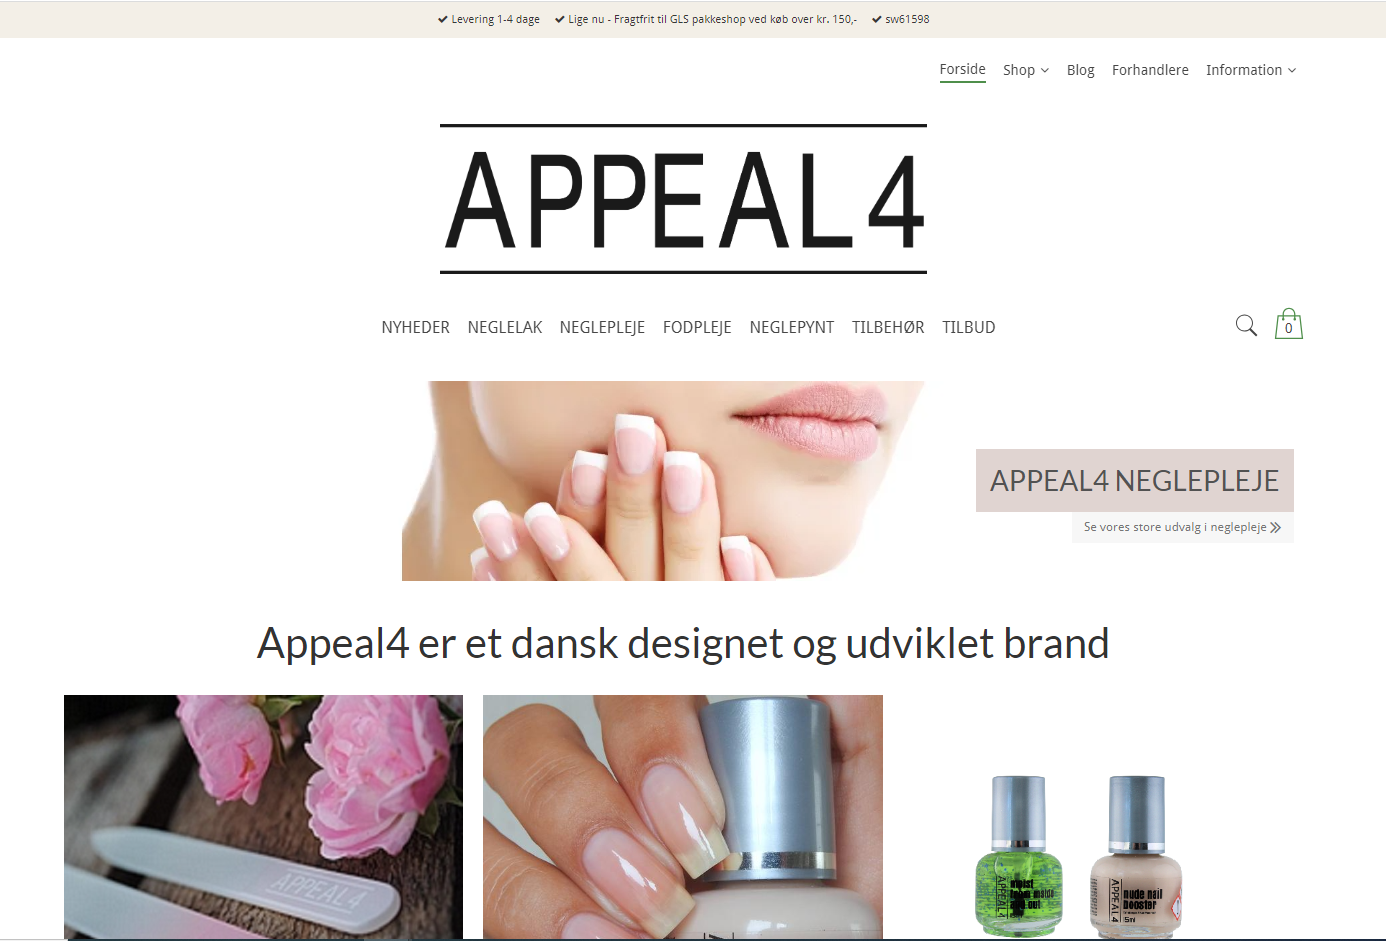This screenshot has width=1386, height=941.
Task: Click checkmark icon beside sw61598
Action: click(876, 19)
